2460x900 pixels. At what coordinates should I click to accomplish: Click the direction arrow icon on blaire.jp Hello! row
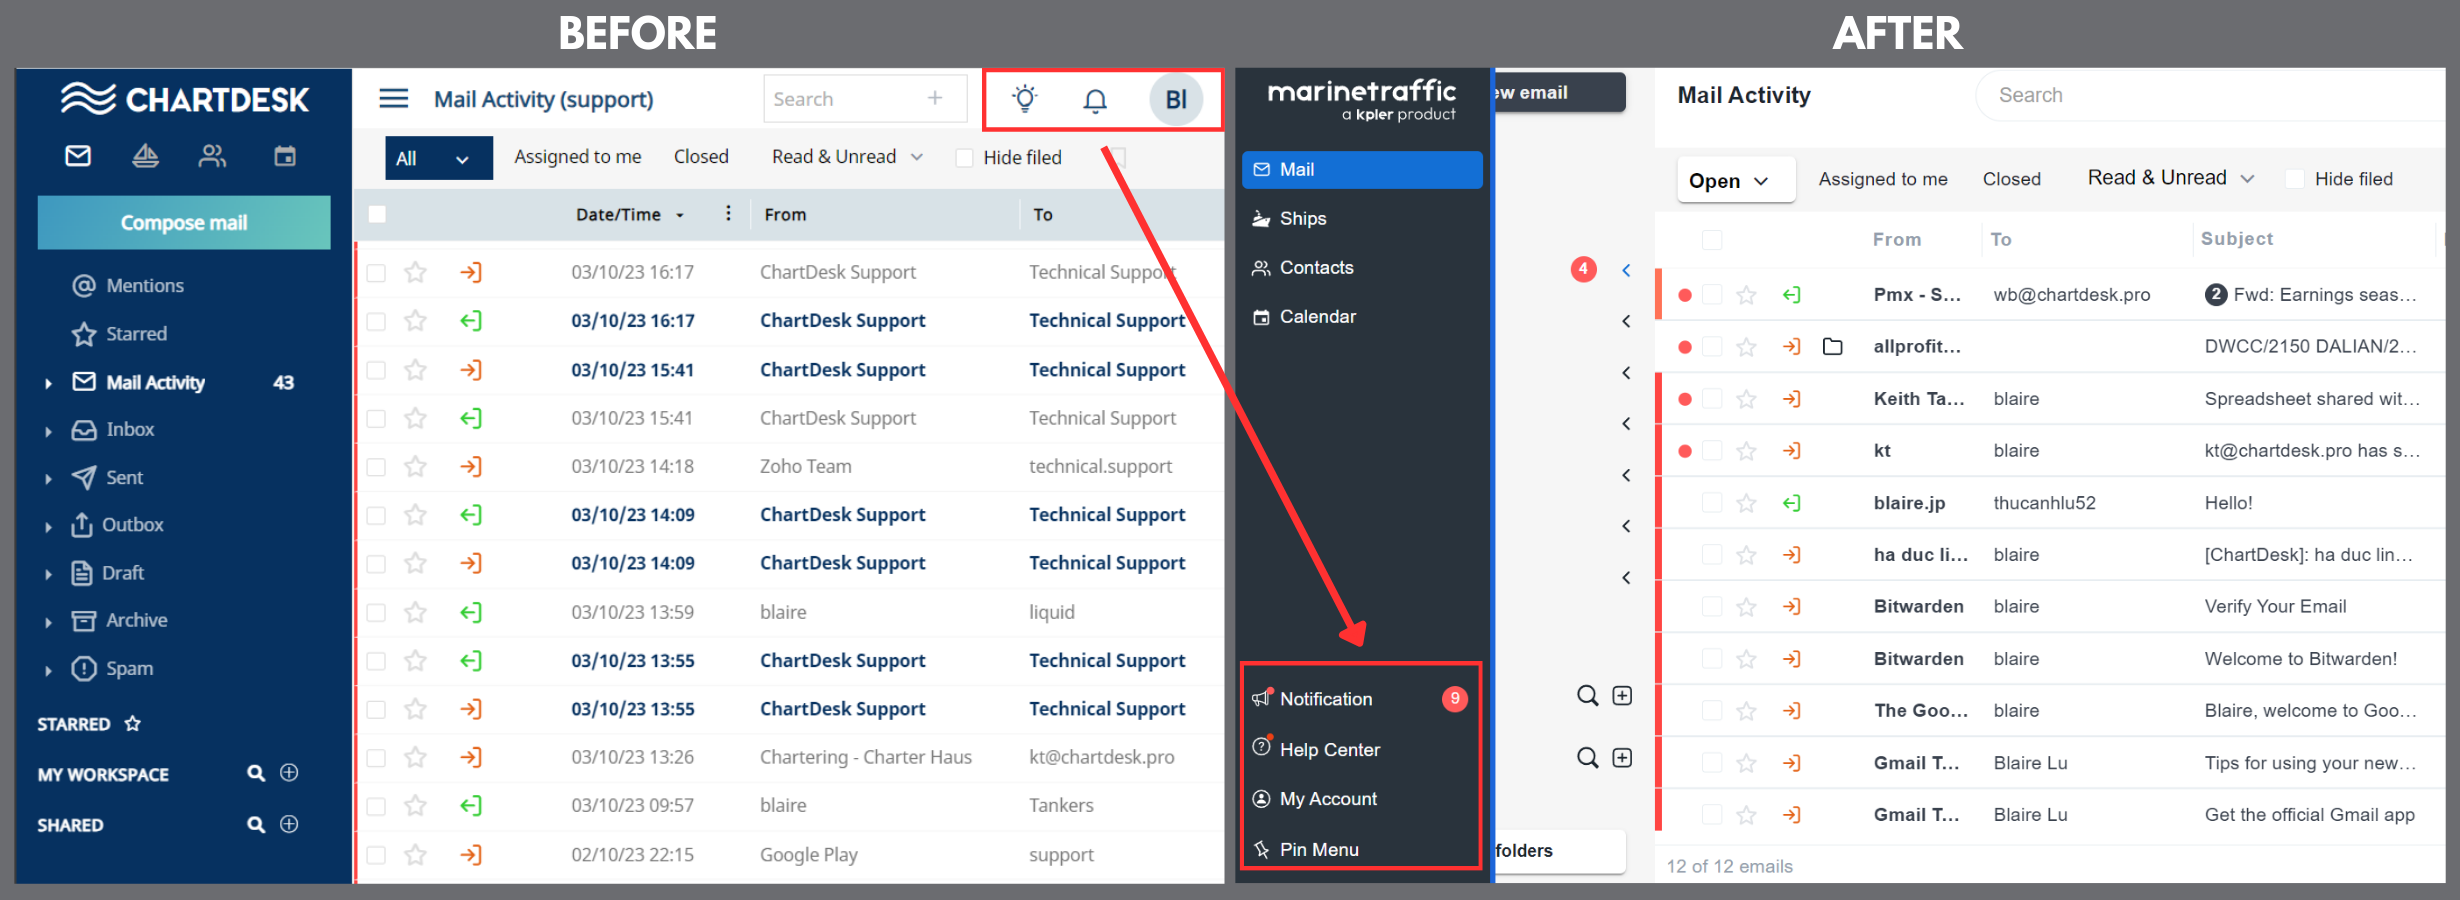click(1792, 503)
